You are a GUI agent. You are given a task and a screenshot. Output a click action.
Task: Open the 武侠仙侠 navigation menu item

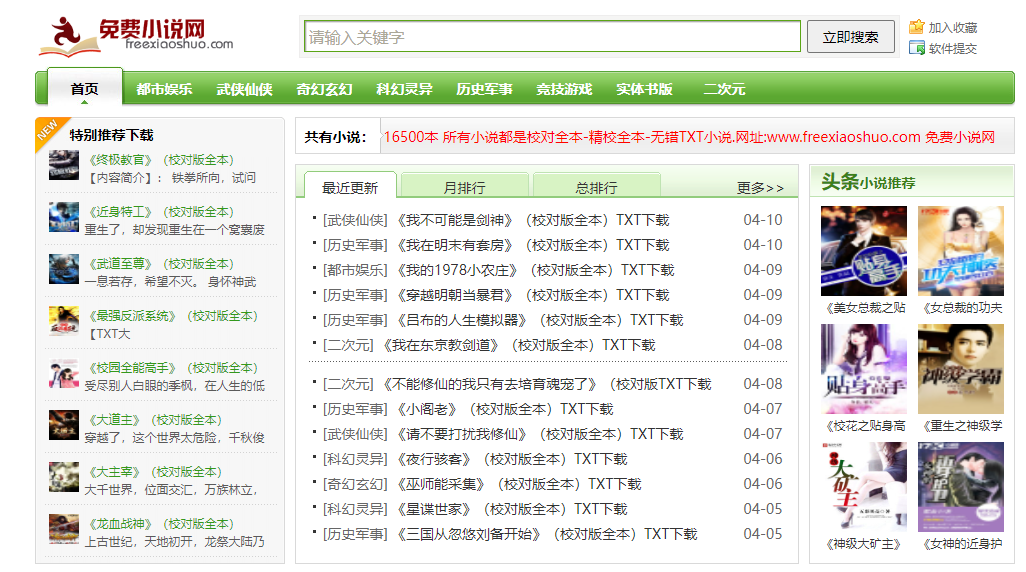(244, 89)
